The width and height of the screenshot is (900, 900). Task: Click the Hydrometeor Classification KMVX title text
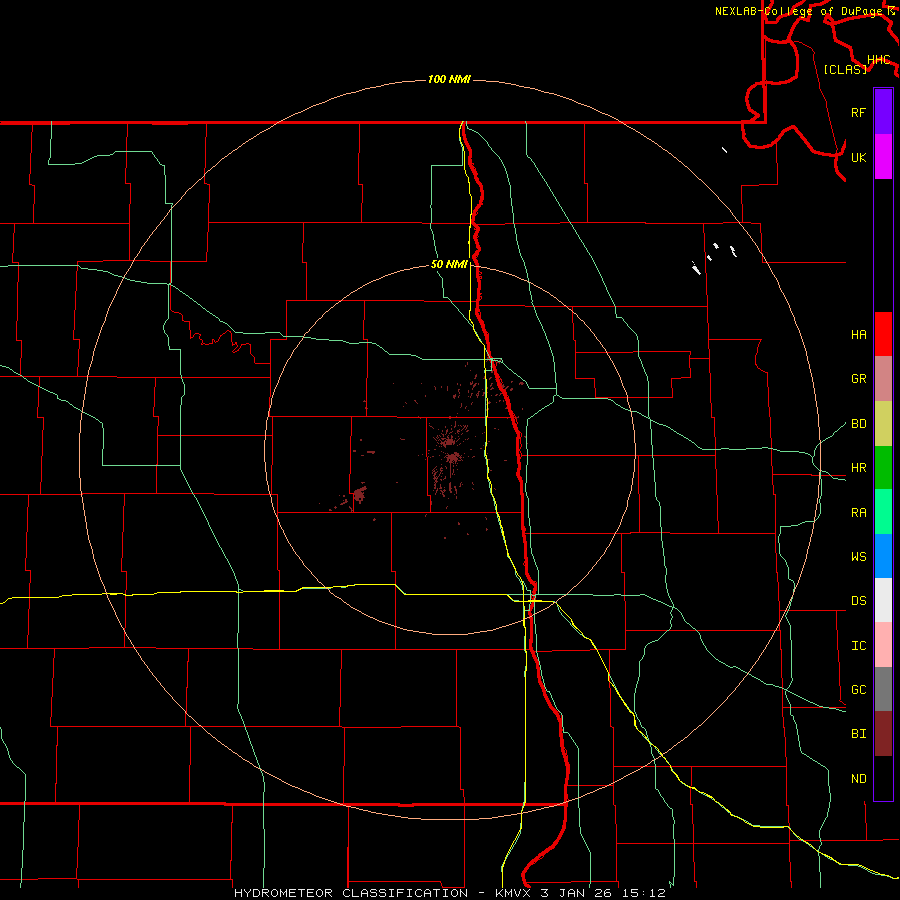449,893
